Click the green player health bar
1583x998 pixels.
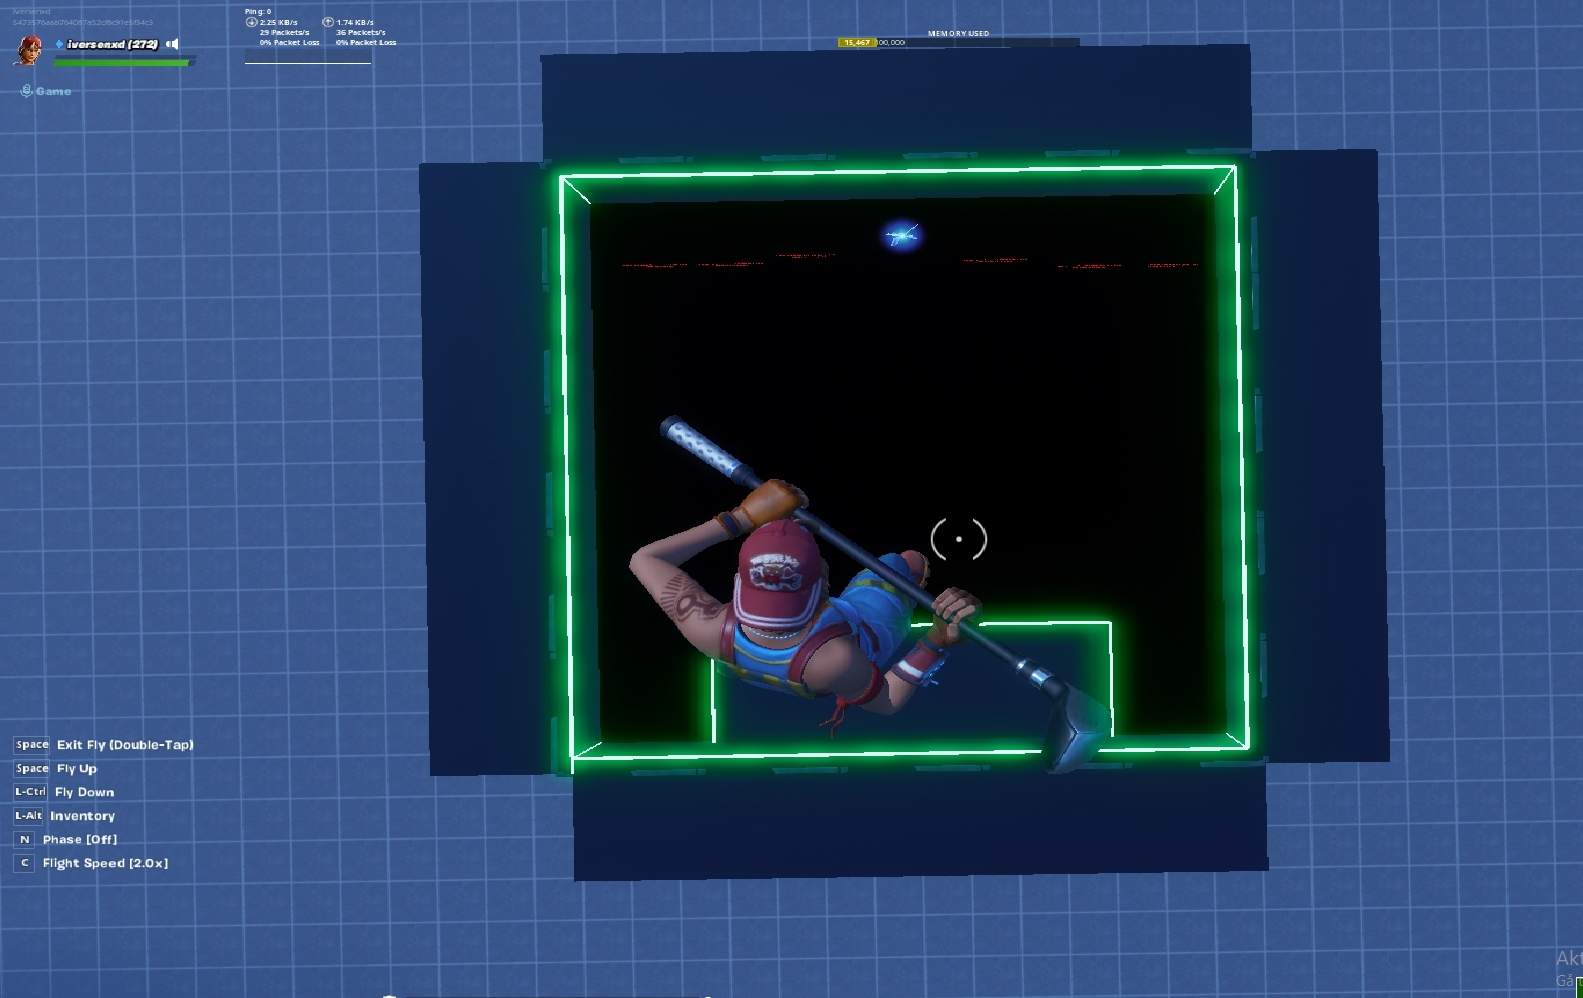(x=122, y=63)
